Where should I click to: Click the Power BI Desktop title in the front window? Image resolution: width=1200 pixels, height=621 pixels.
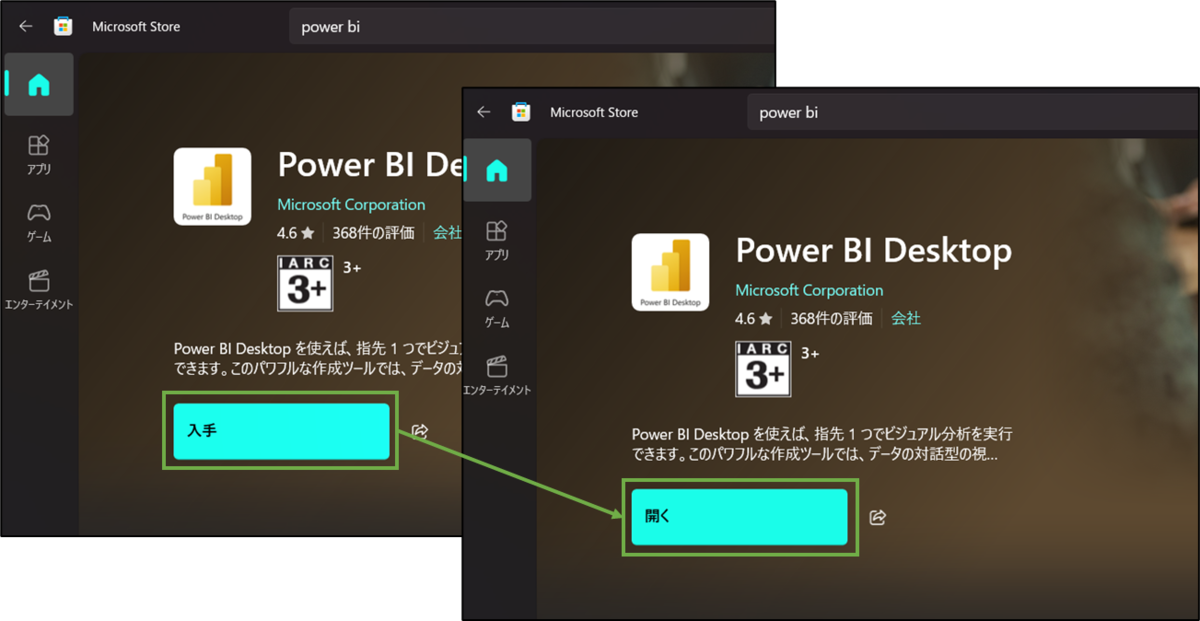coord(873,250)
